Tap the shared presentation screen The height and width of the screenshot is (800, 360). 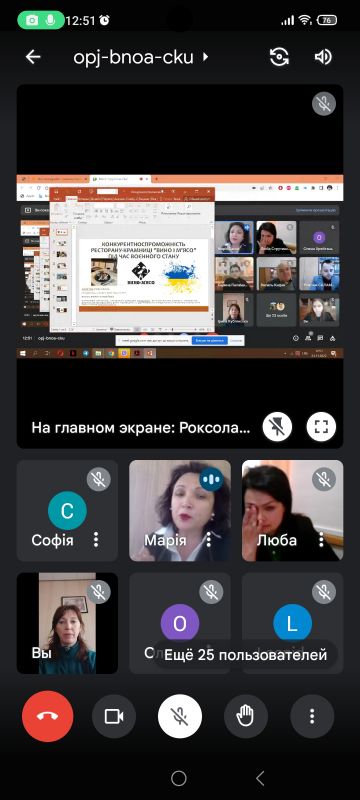tap(180, 266)
